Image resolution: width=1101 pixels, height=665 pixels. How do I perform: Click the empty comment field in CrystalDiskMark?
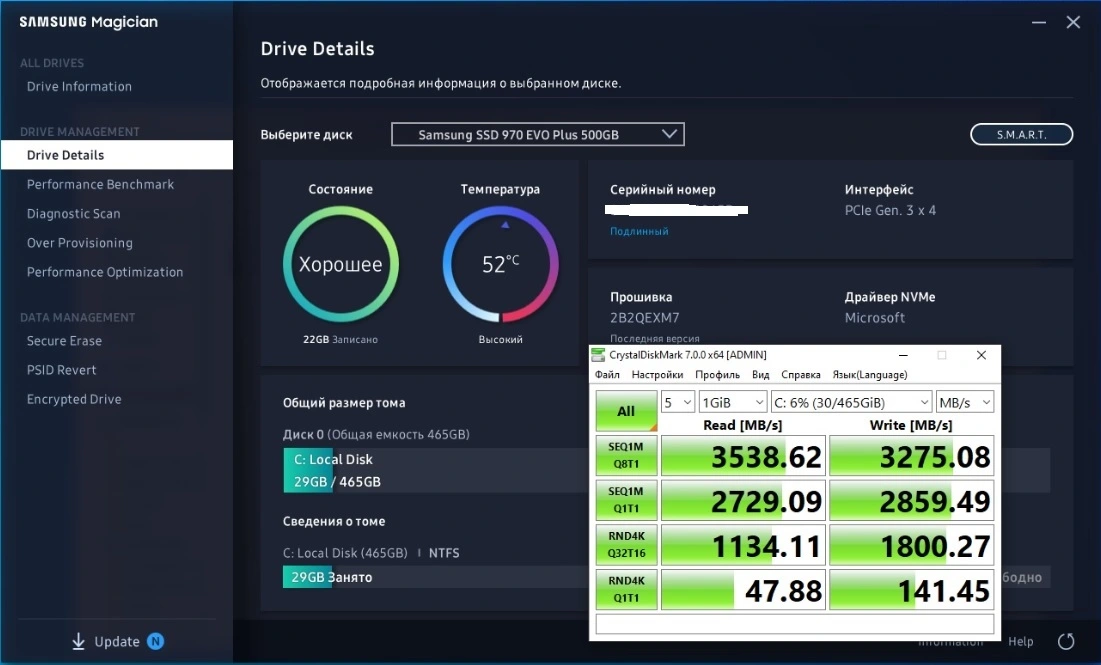[x=795, y=624]
